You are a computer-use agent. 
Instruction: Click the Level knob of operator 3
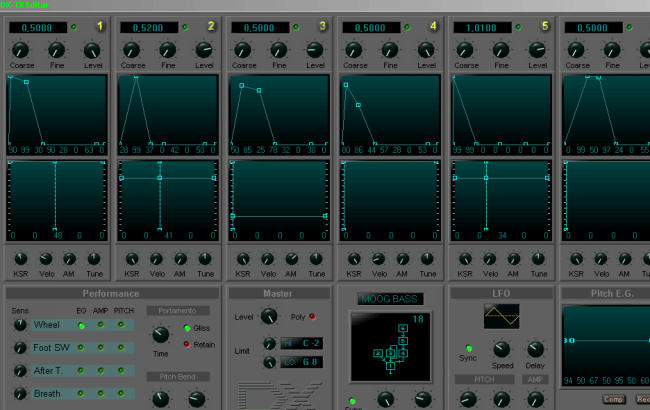[315, 50]
